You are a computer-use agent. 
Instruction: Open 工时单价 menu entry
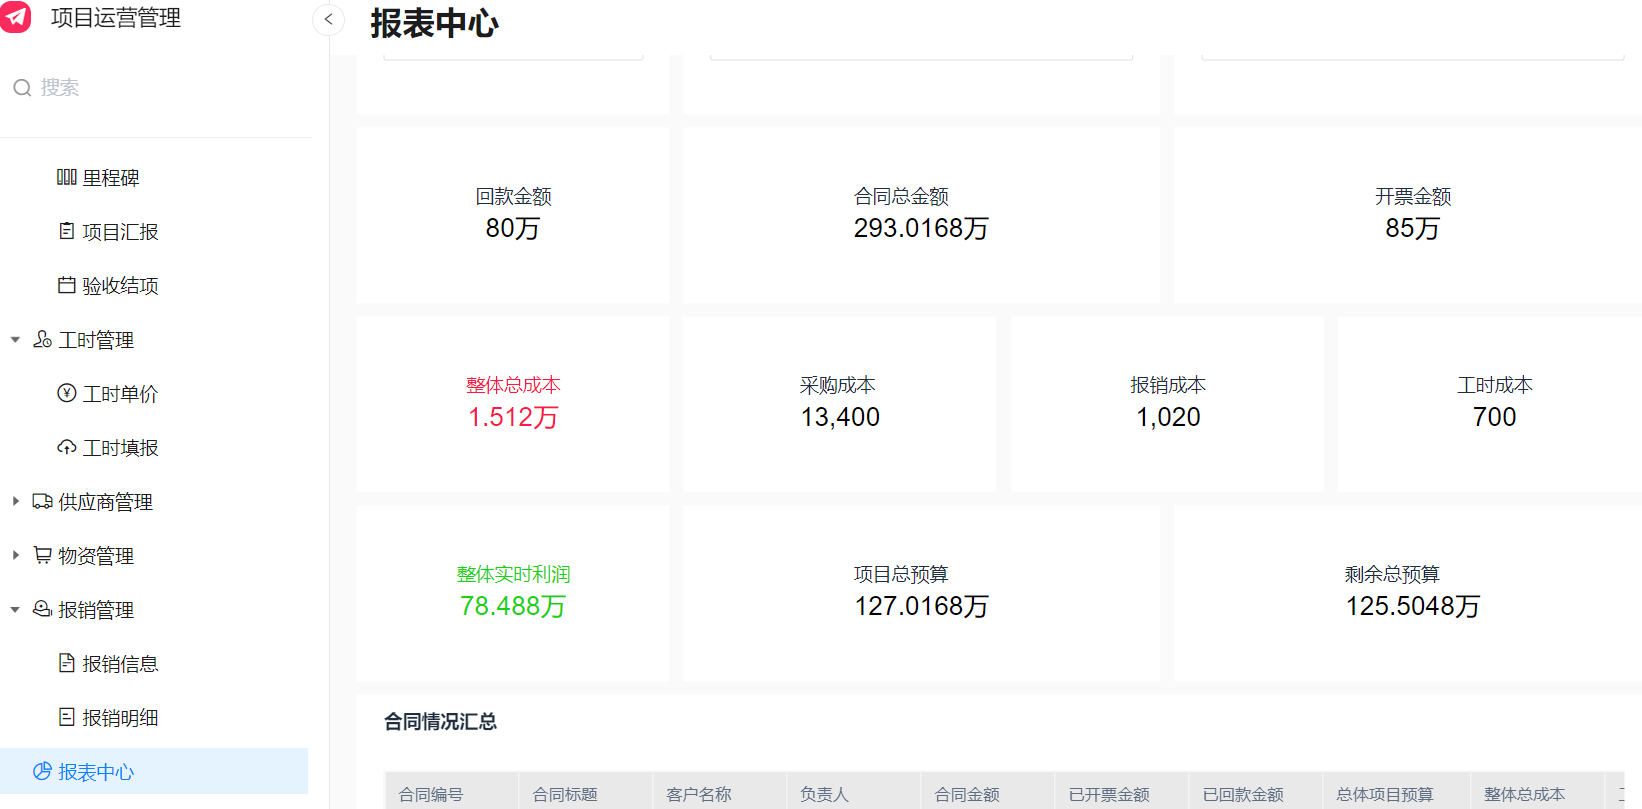(120, 394)
